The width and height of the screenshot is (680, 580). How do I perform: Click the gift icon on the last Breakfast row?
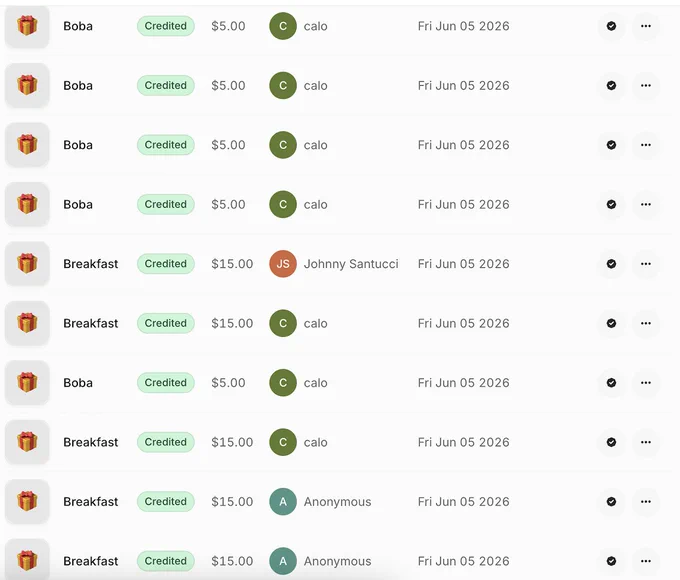[27, 560]
